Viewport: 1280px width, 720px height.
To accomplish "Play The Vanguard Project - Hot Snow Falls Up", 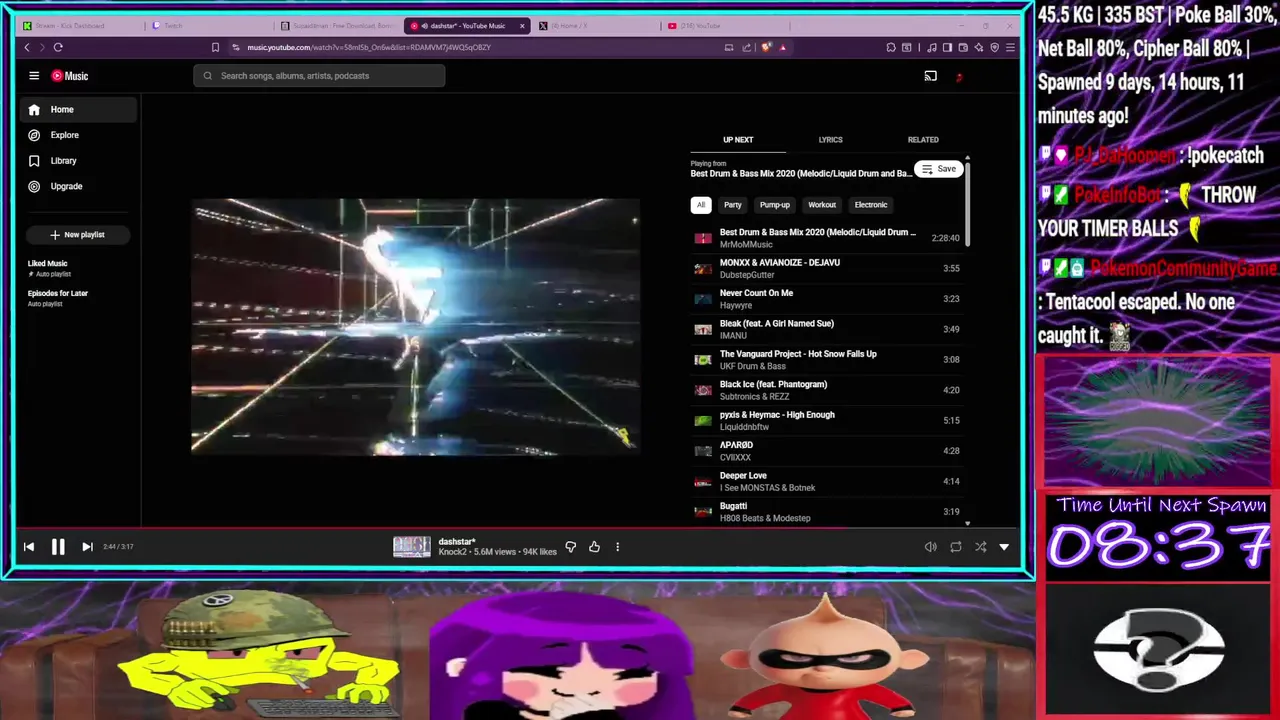I will 826,360.
